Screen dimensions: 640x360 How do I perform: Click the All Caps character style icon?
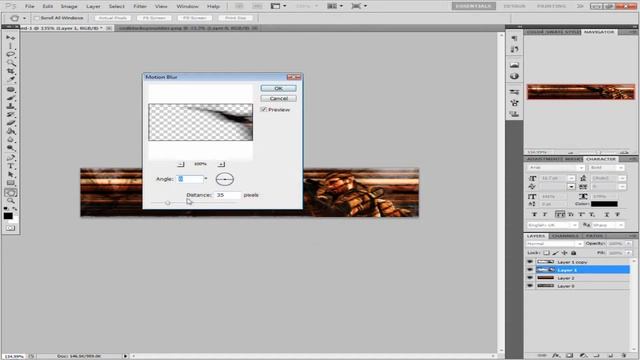[x=560, y=214]
